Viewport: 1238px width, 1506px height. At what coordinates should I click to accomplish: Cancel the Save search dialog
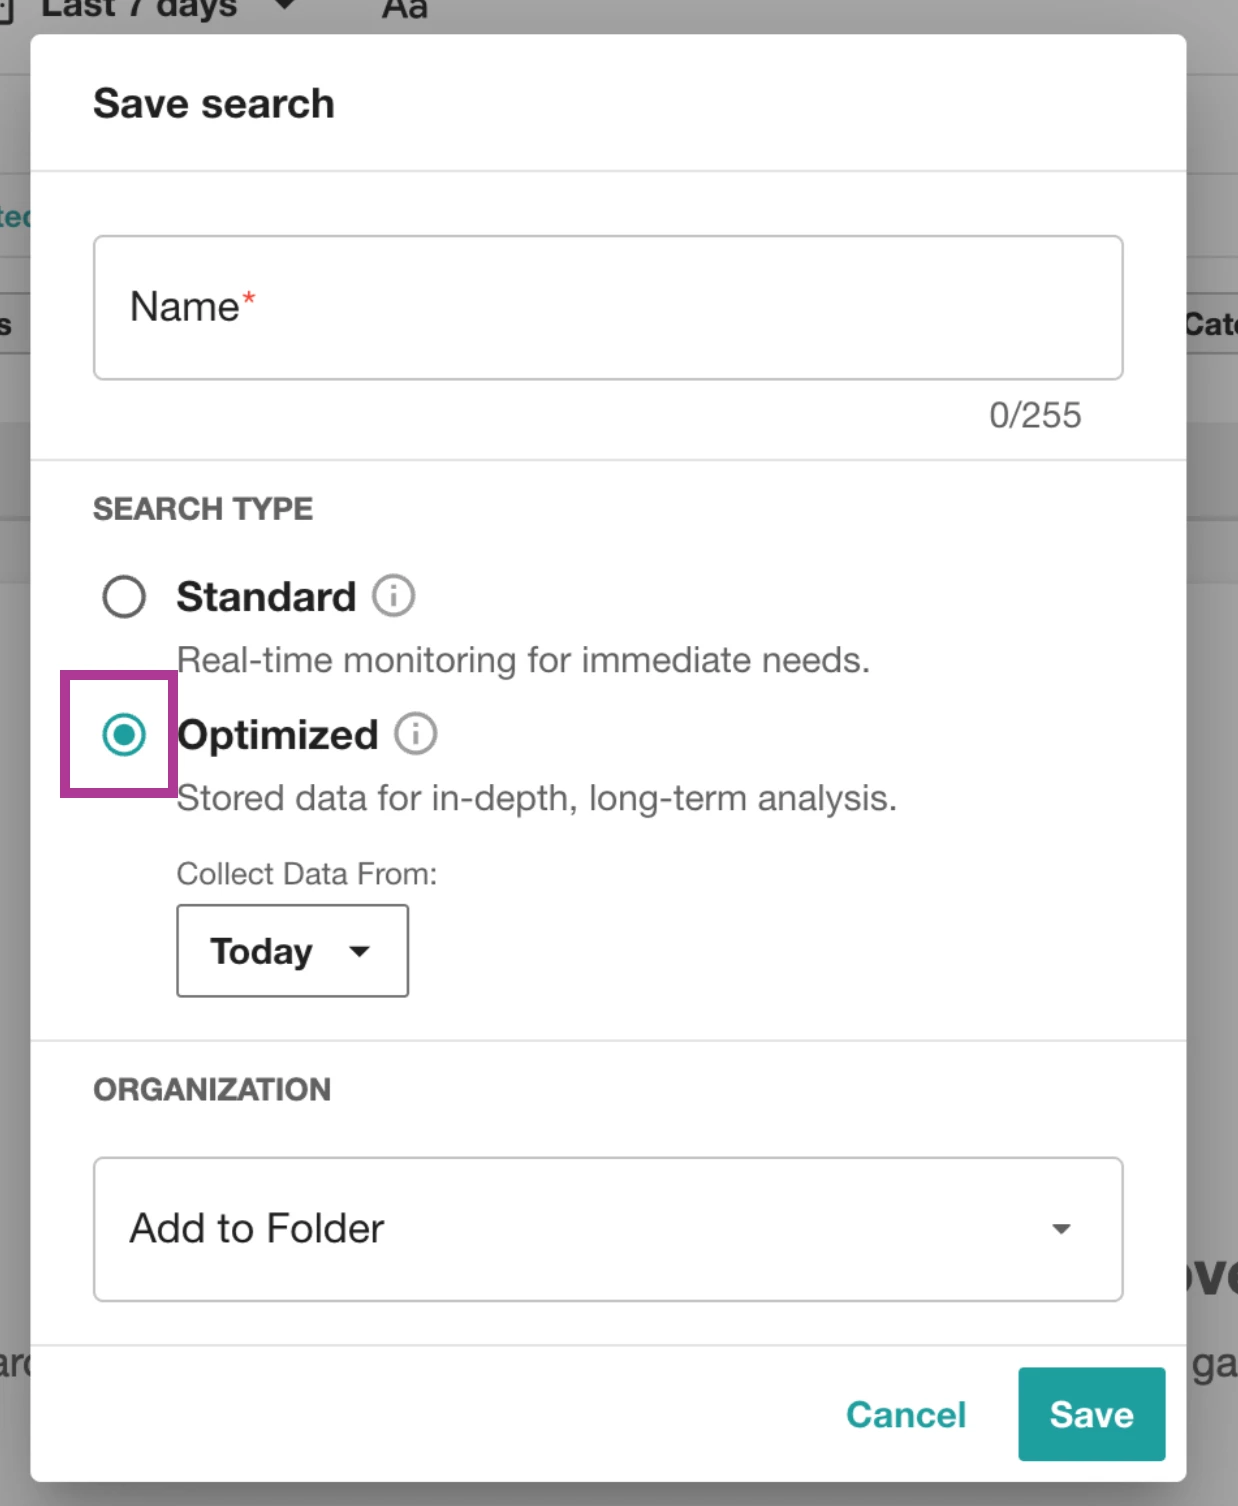(905, 1414)
